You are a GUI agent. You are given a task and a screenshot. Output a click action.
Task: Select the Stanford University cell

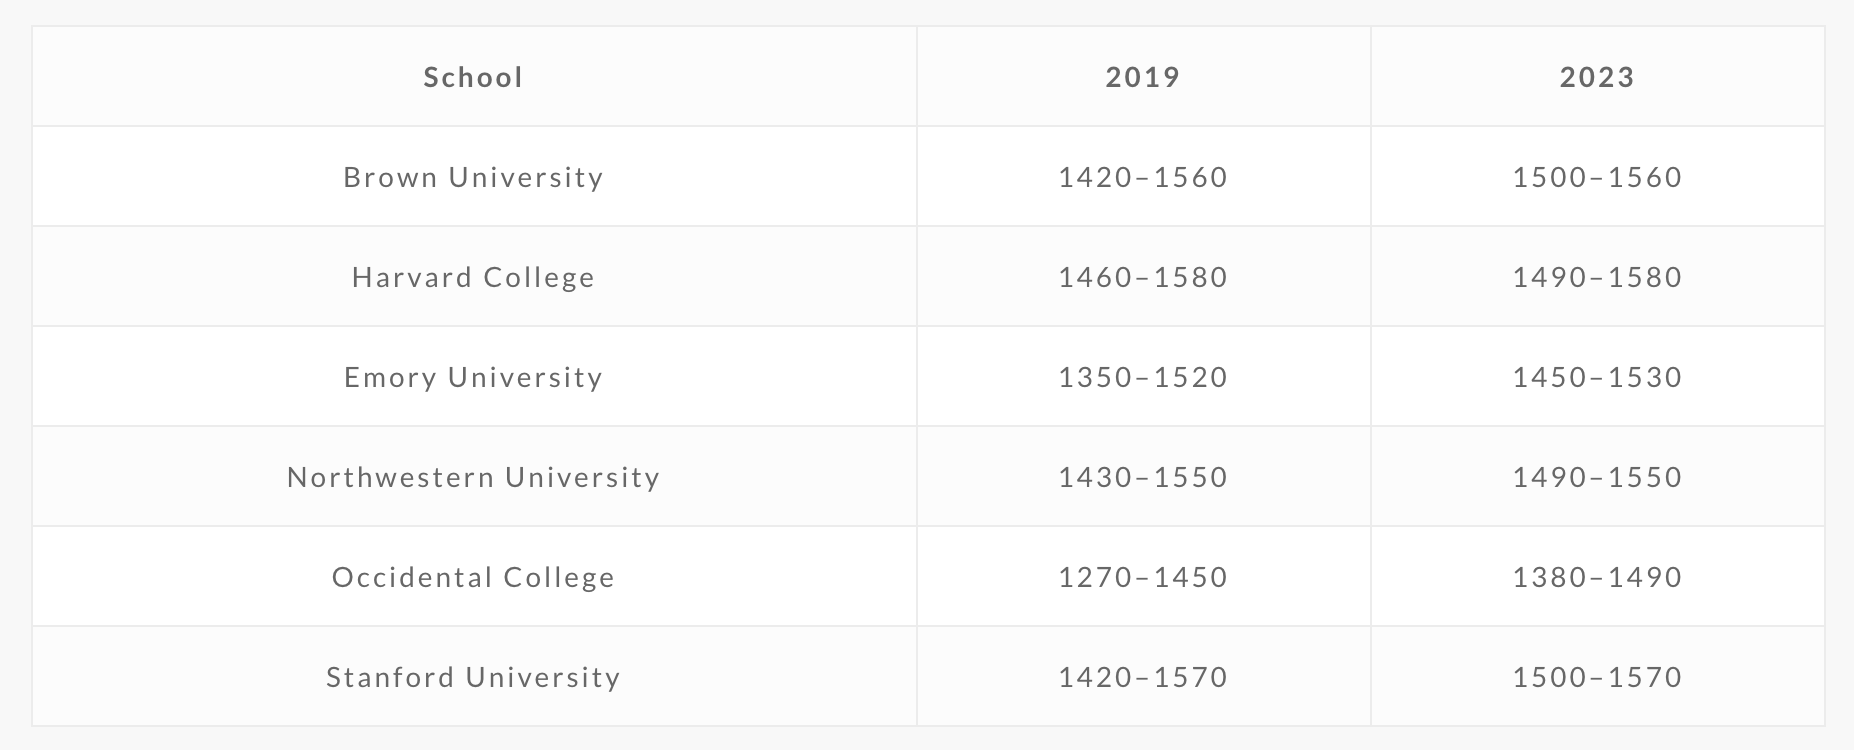click(x=473, y=677)
